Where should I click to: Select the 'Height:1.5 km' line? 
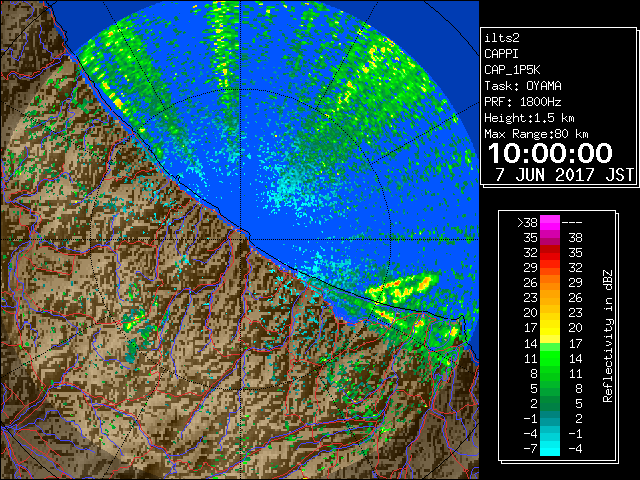click(x=529, y=118)
